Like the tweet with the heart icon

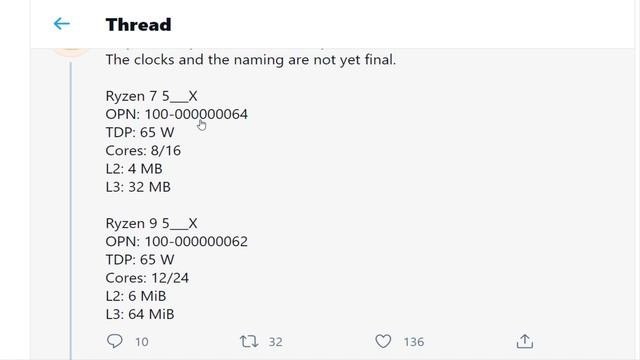point(383,341)
